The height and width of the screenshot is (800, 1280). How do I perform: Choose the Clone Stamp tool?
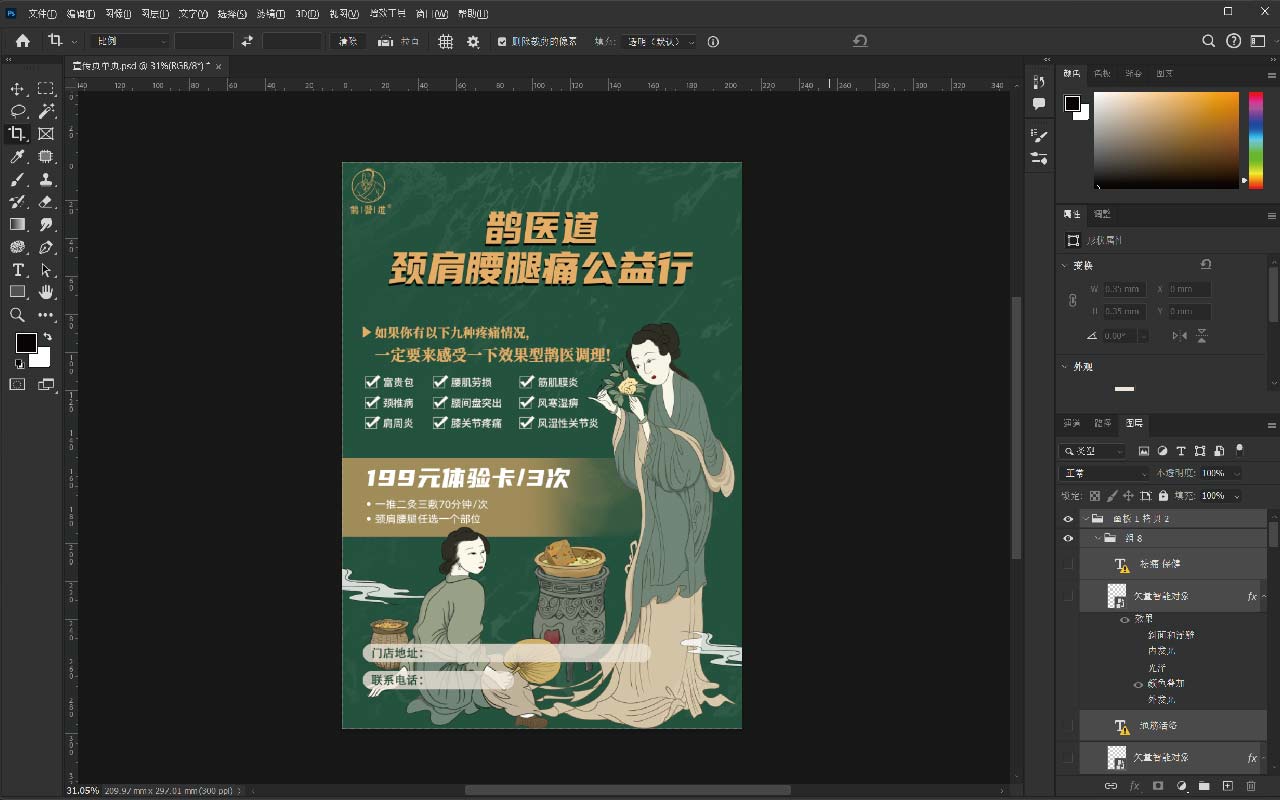click(x=46, y=180)
